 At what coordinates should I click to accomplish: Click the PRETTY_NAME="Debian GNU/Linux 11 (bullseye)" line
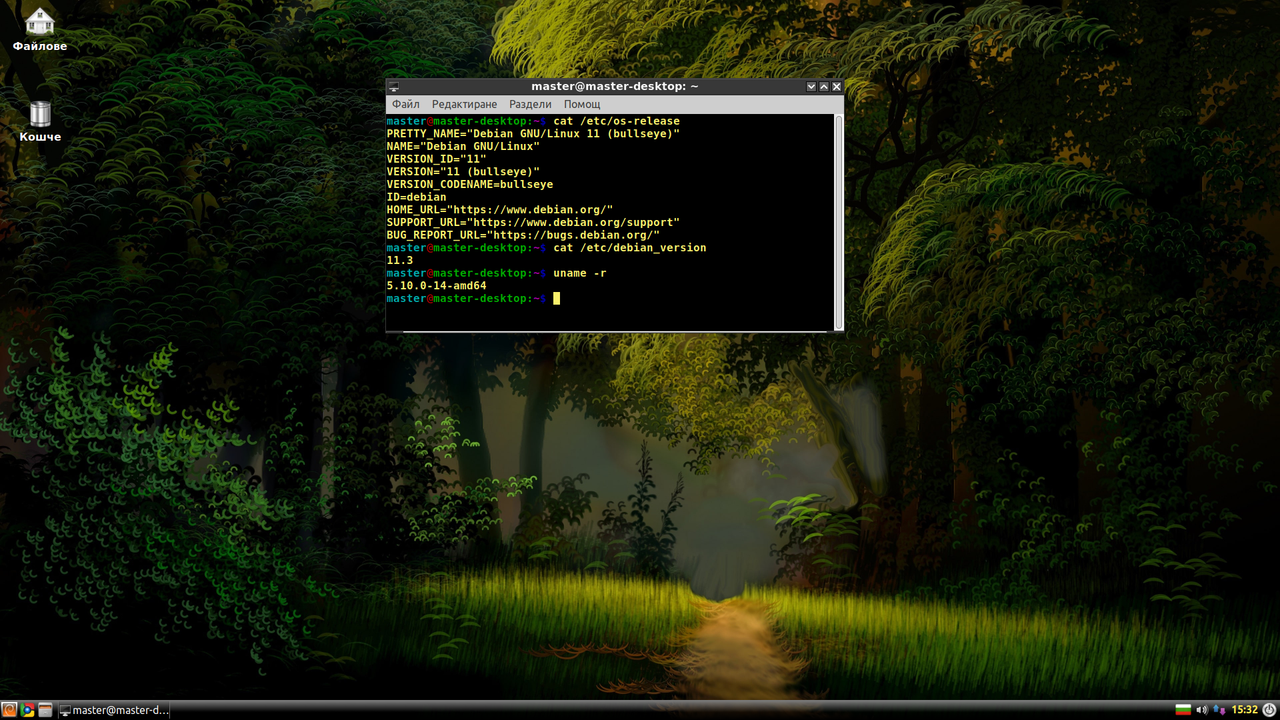click(533, 134)
